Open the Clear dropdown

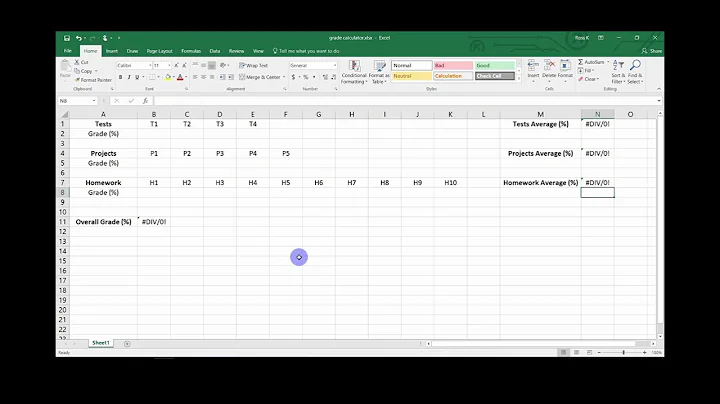(588, 79)
